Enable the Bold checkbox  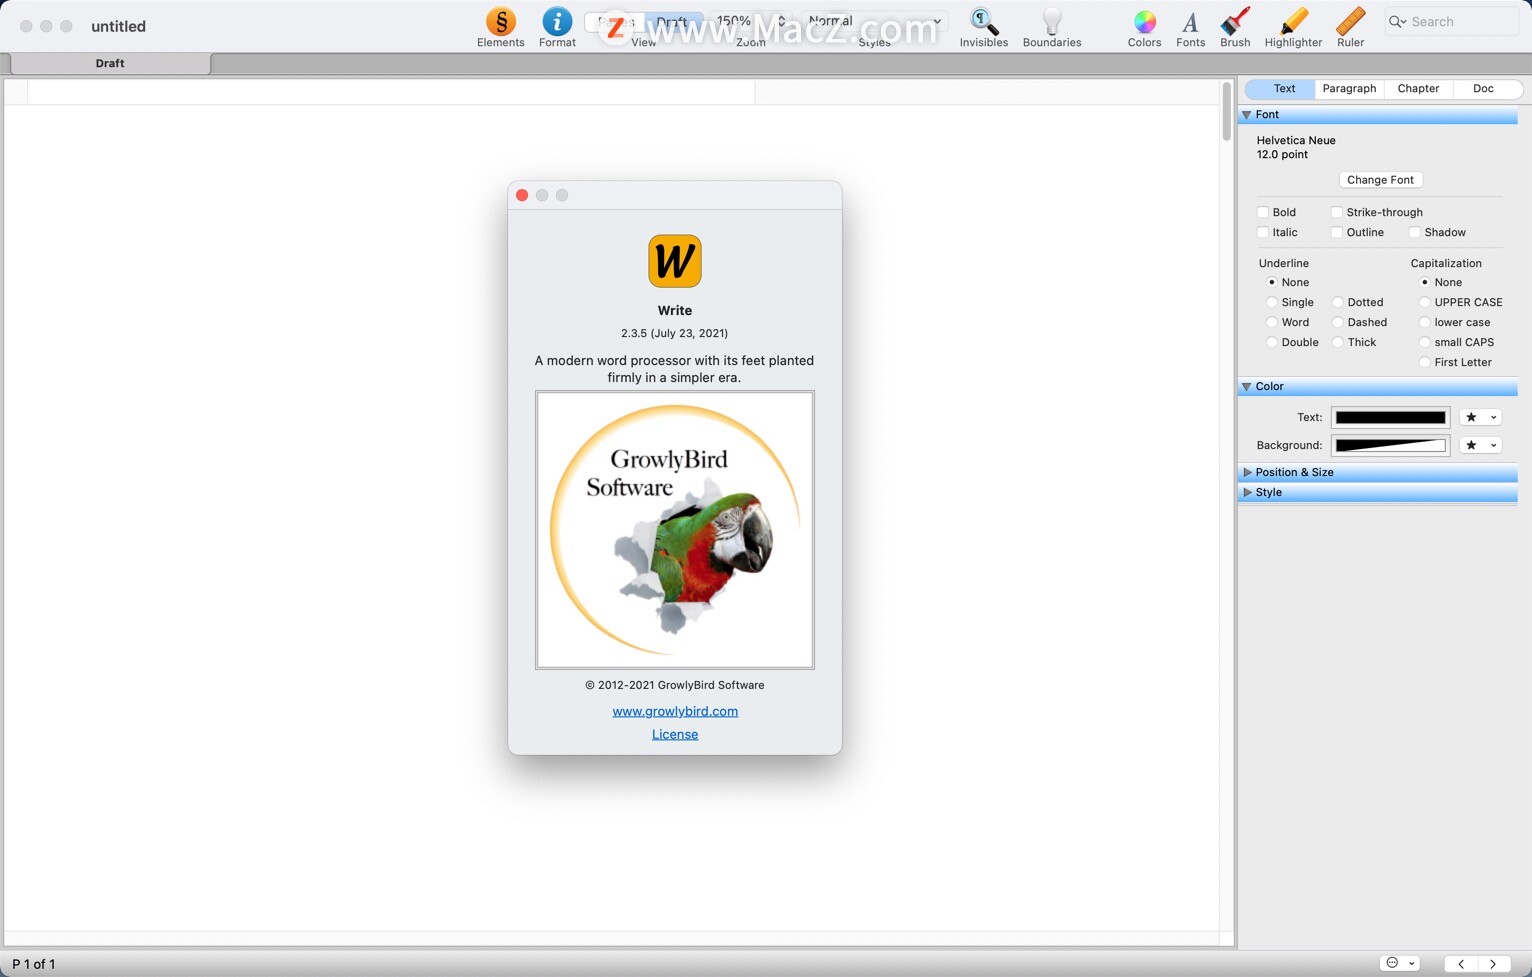tap(1263, 212)
